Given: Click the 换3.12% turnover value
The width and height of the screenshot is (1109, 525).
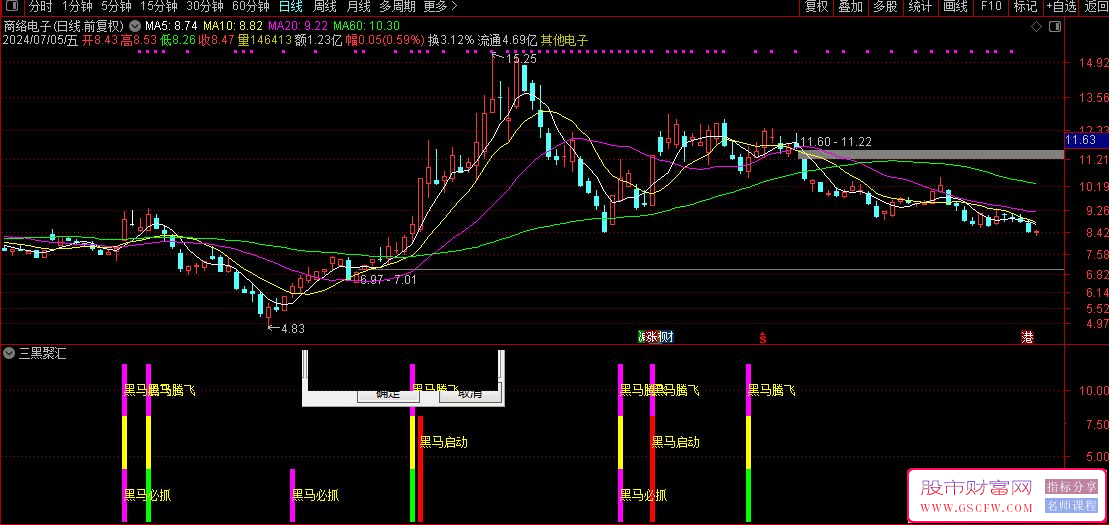Looking at the screenshot, I should pos(451,40).
